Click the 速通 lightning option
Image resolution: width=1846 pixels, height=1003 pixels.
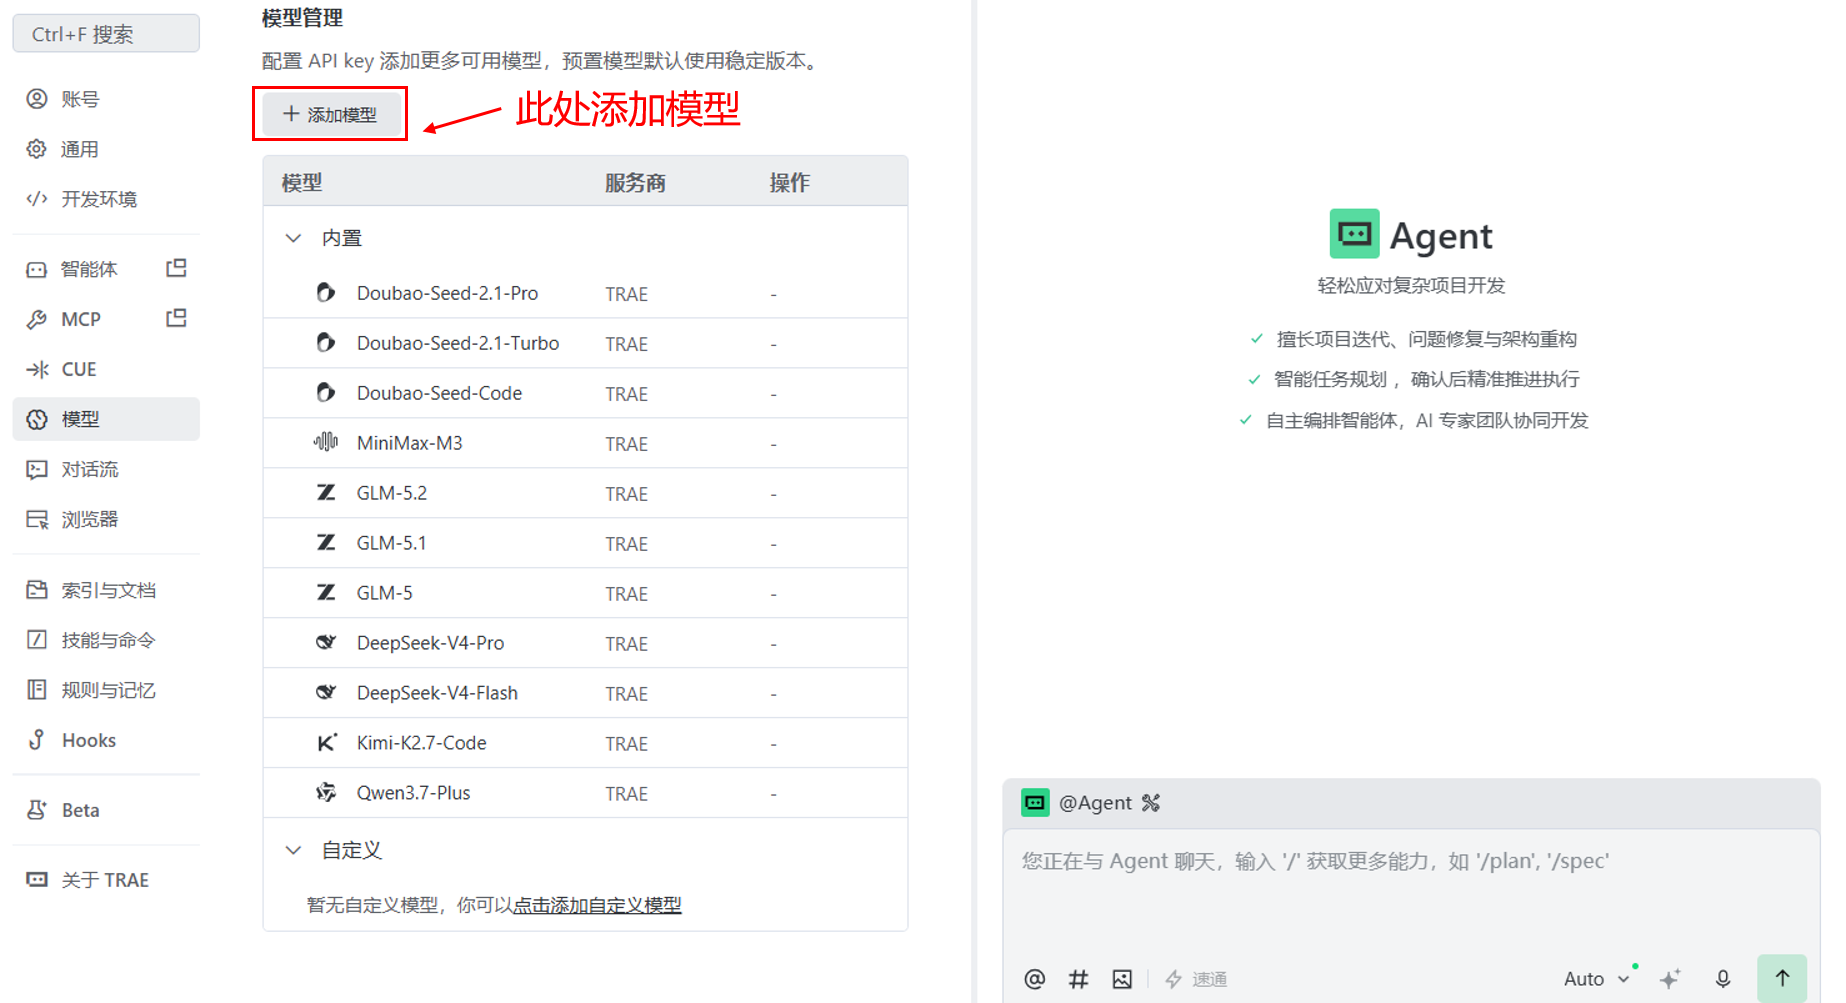point(1196,979)
